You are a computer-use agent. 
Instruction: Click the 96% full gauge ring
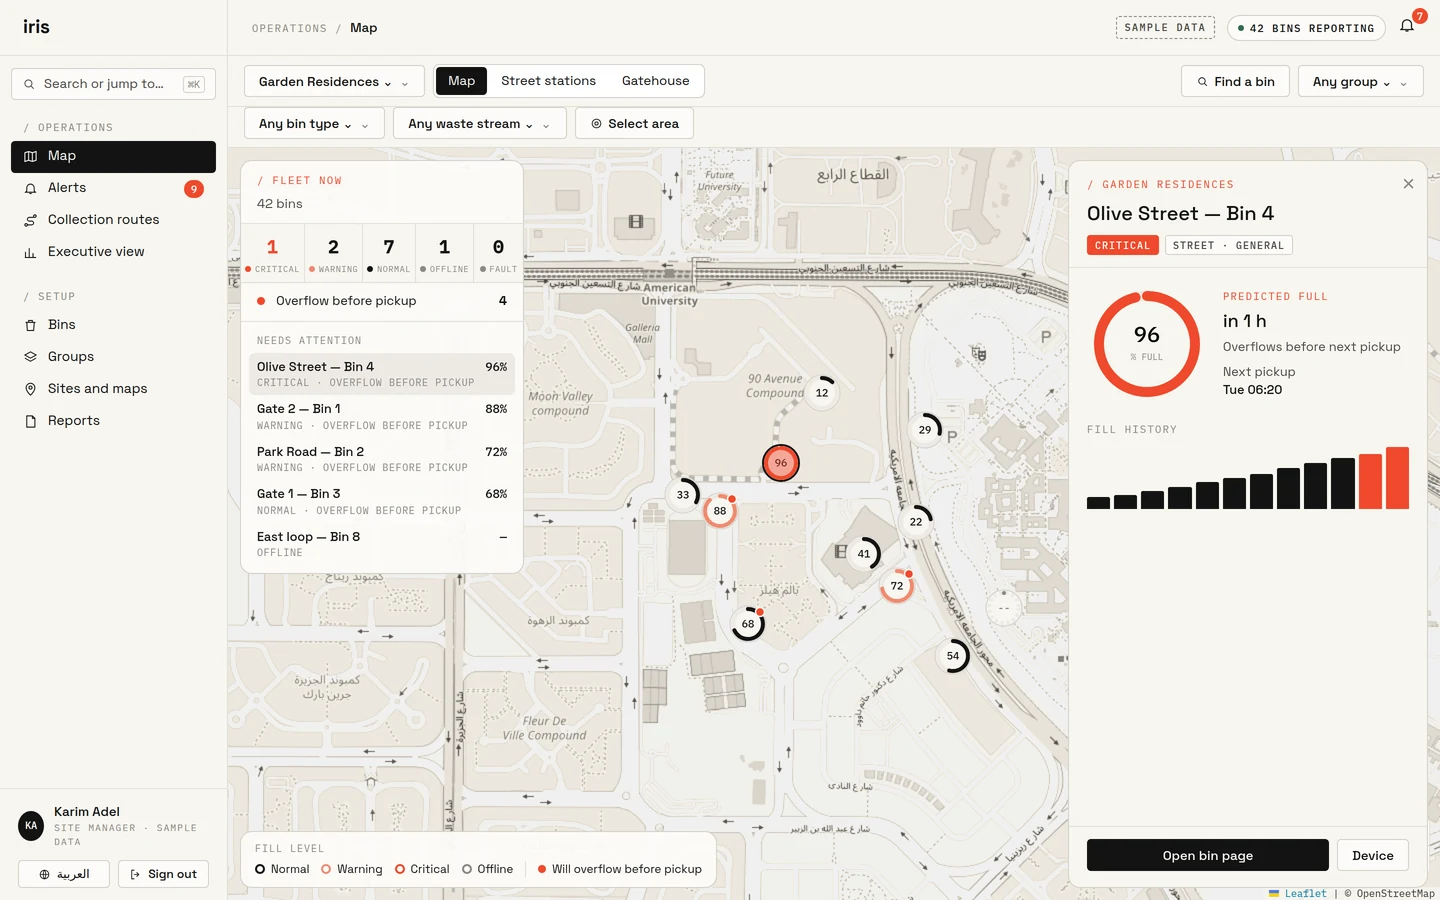[1147, 344]
